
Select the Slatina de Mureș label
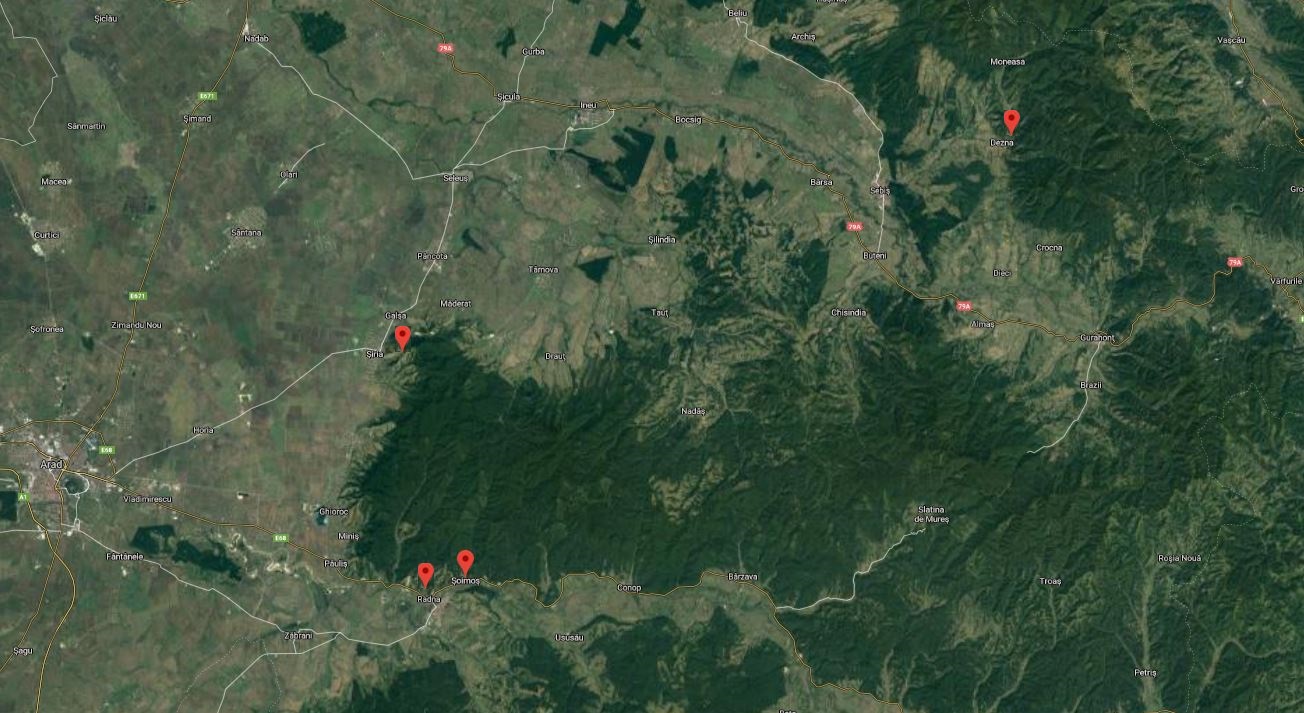[933, 515]
